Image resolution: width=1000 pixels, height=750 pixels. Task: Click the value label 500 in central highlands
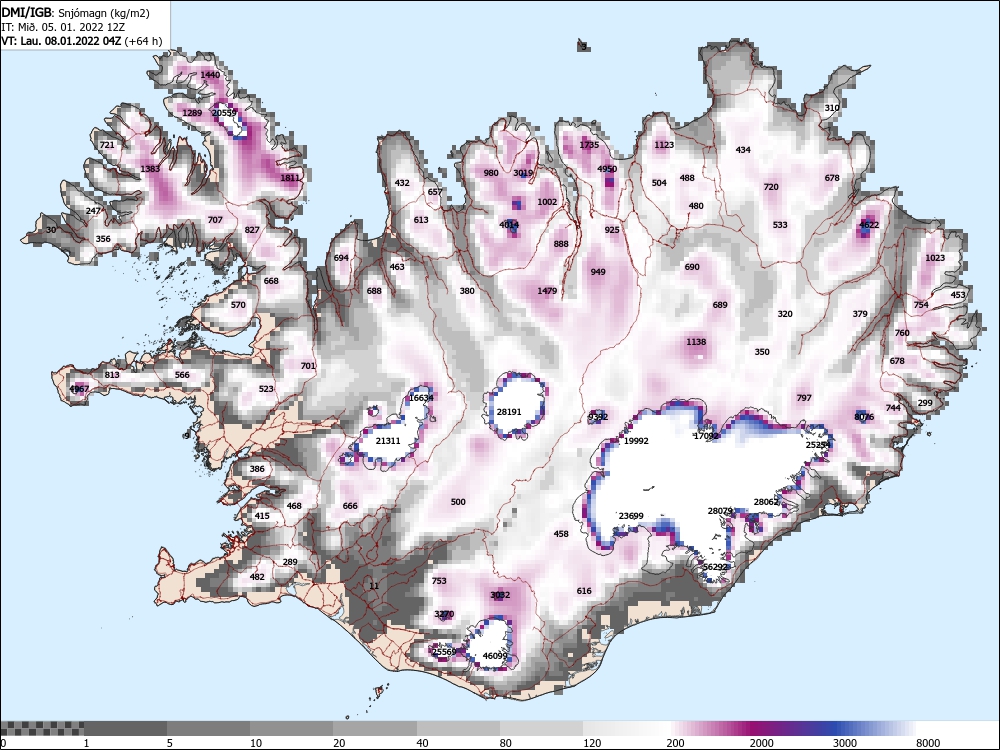pyautogui.click(x=458, y=502)
